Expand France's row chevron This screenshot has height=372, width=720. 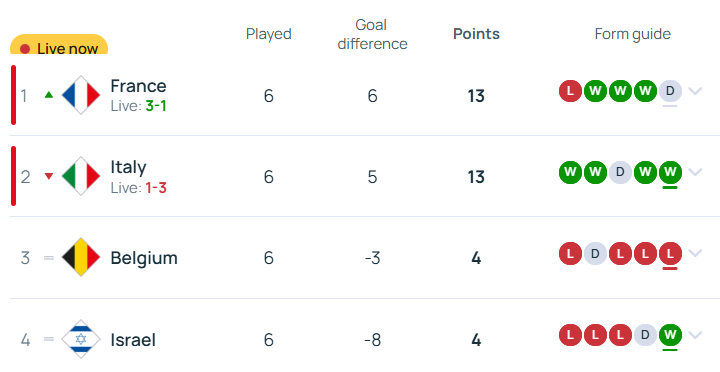click(695, 91)
